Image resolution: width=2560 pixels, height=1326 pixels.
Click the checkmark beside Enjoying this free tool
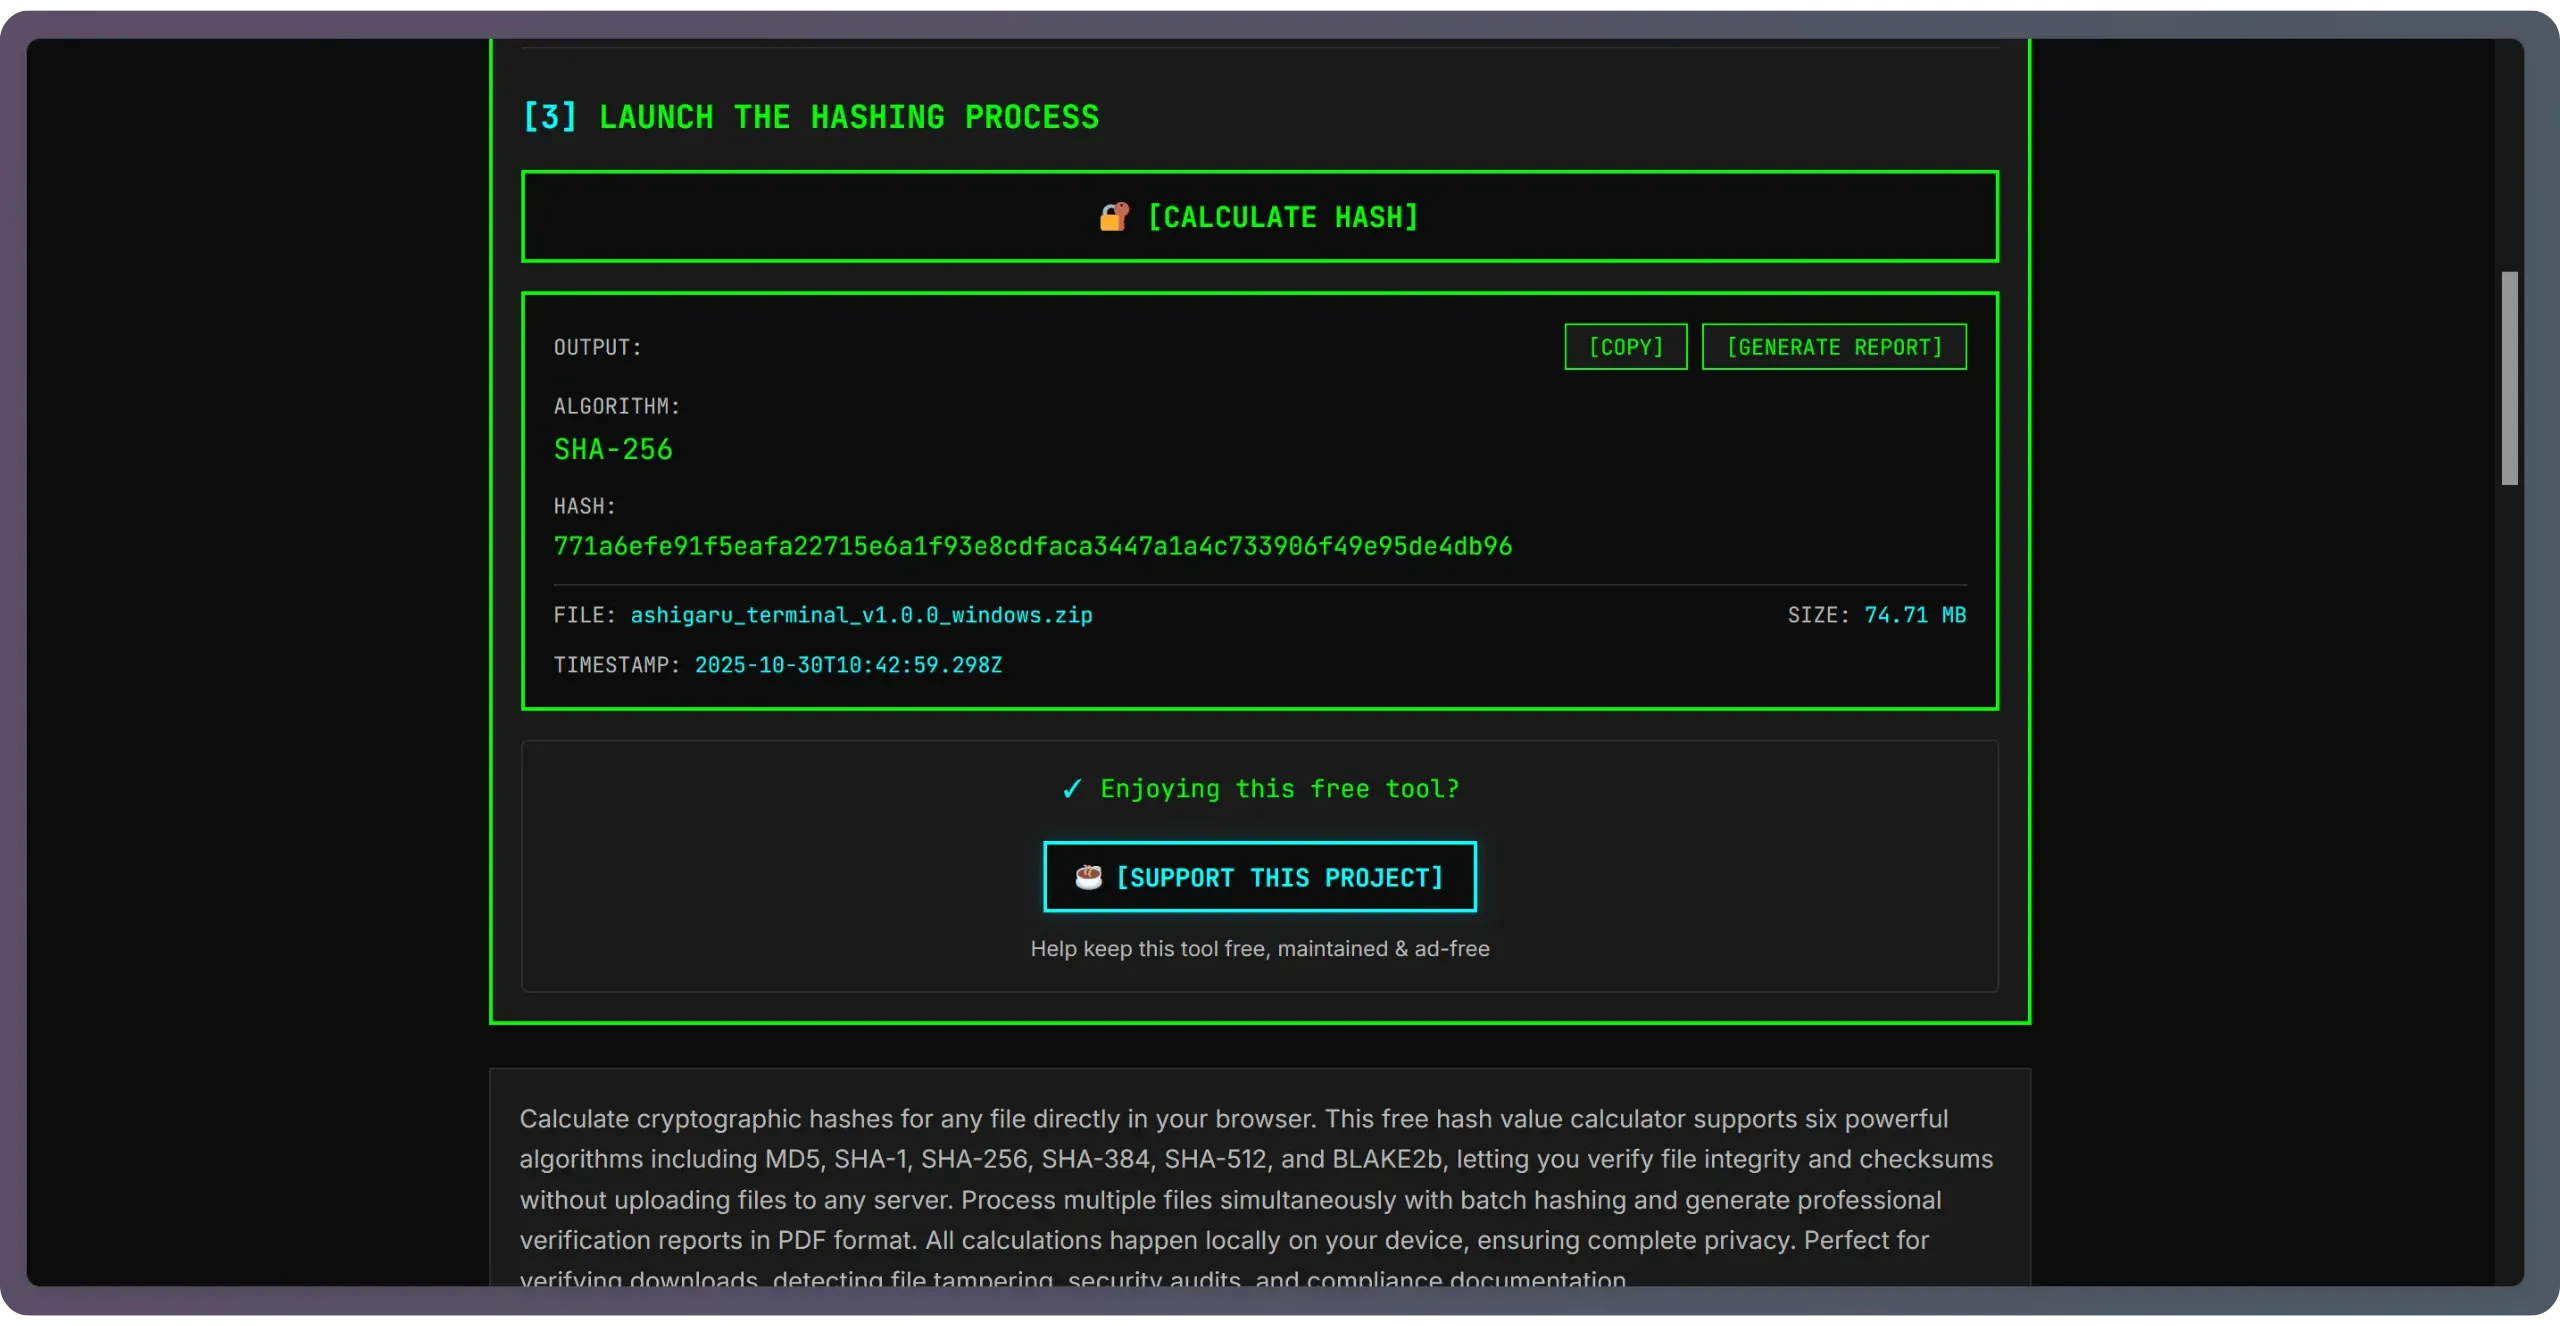tap(1072, 789)
